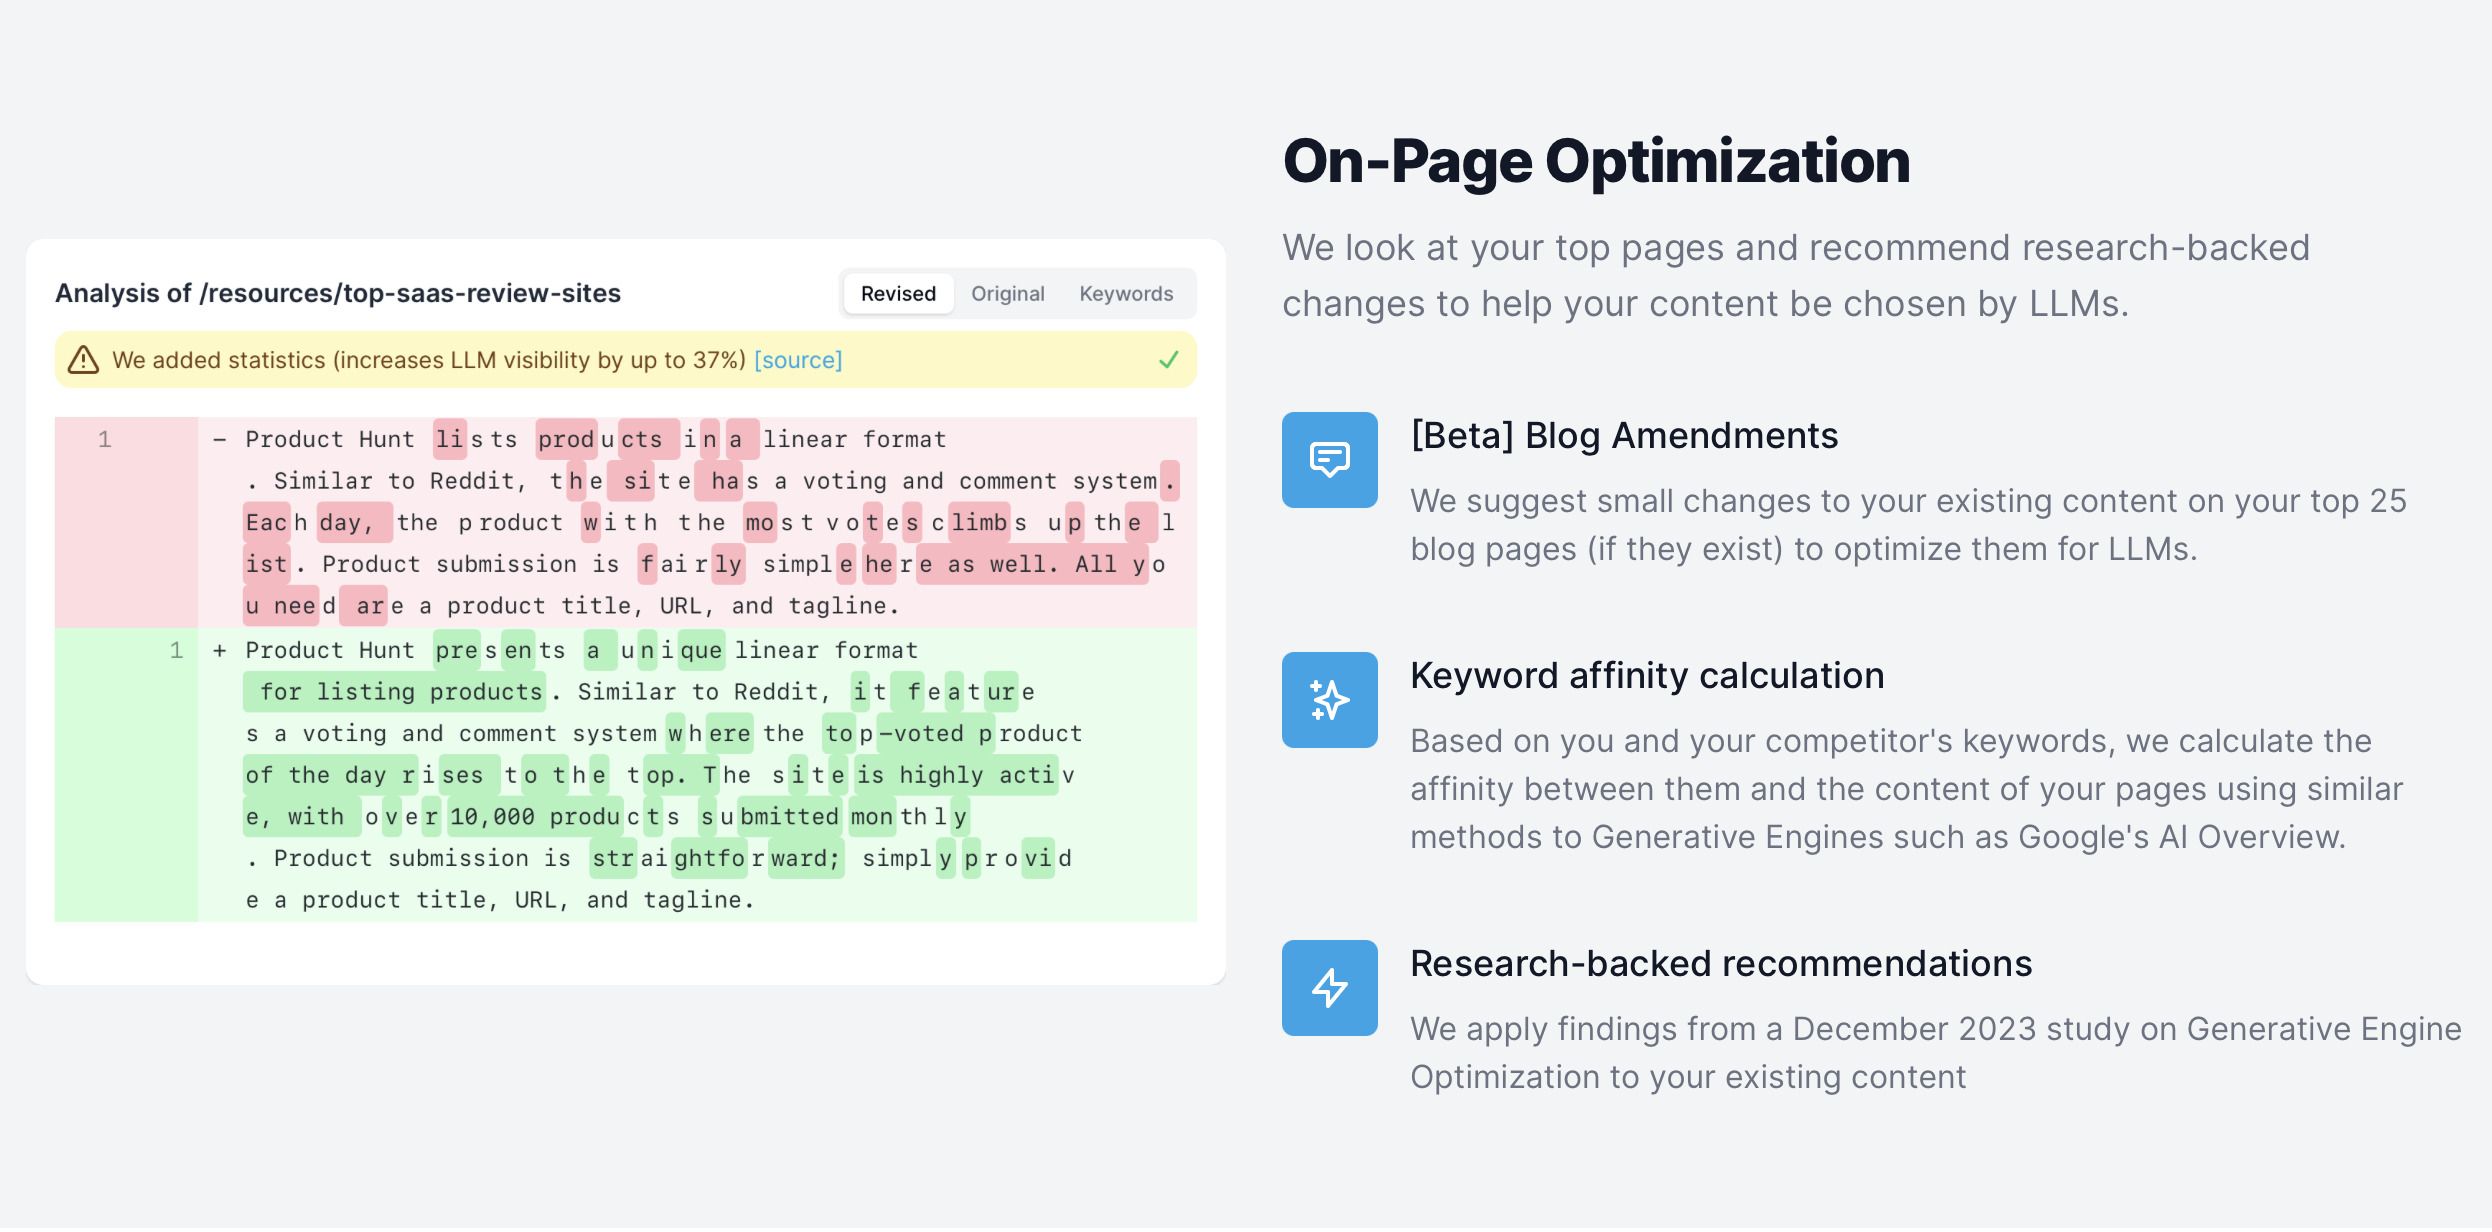Click line number 1 in the red removed row

click(104, 440)
